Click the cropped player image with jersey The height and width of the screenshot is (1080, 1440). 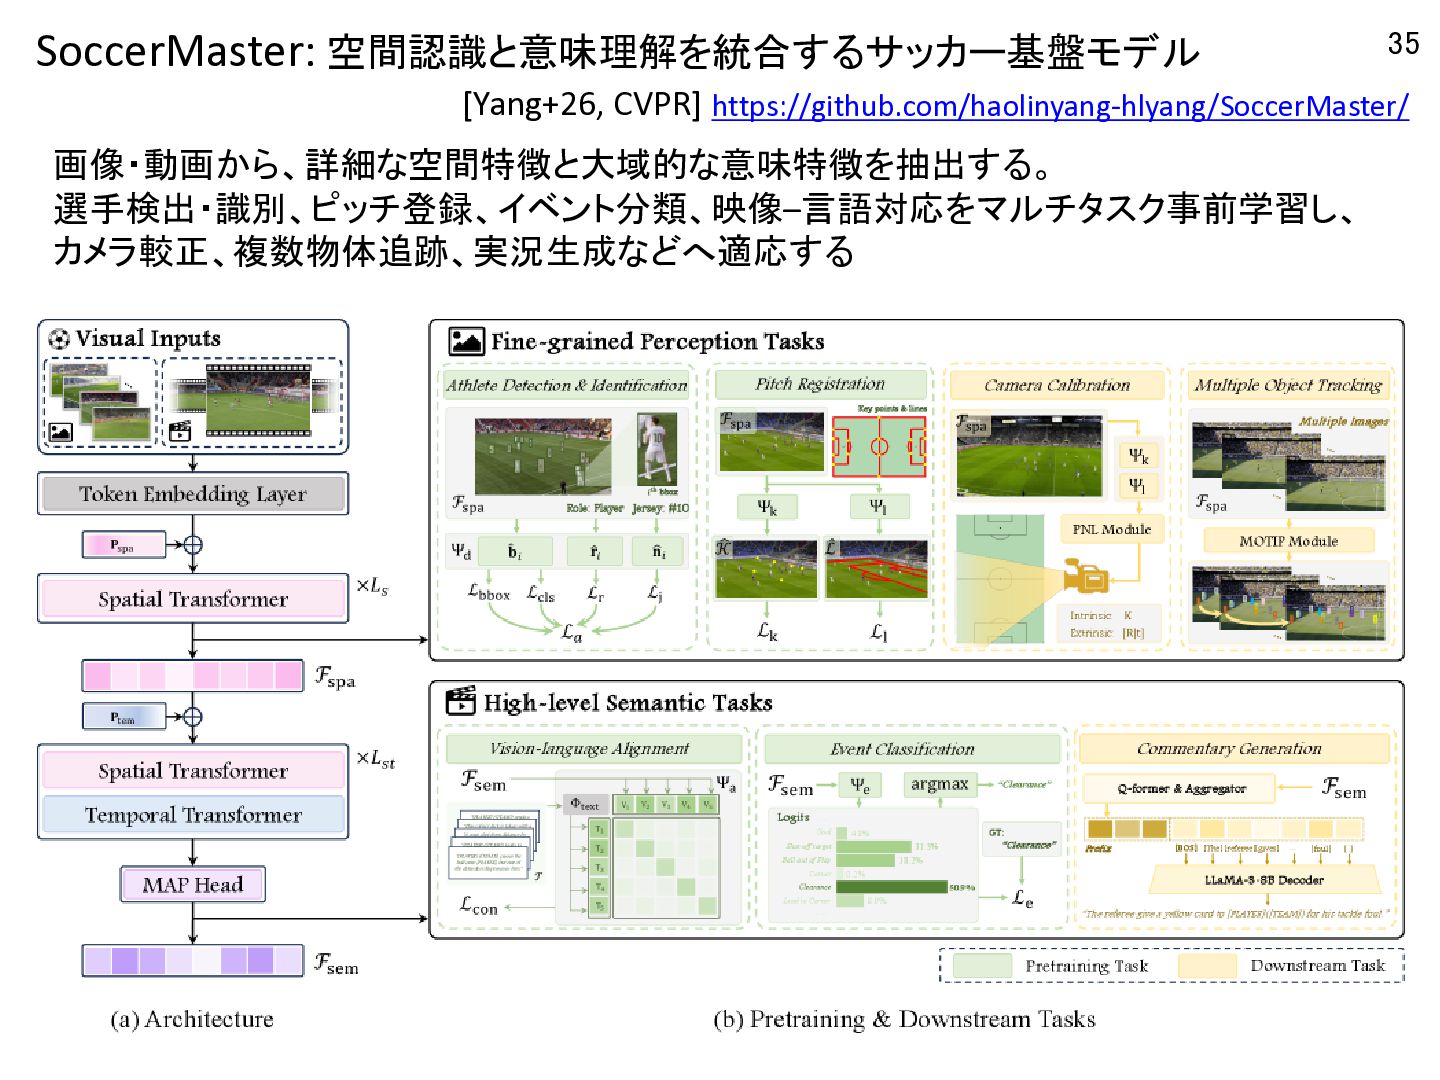click(x=657, y=449)
